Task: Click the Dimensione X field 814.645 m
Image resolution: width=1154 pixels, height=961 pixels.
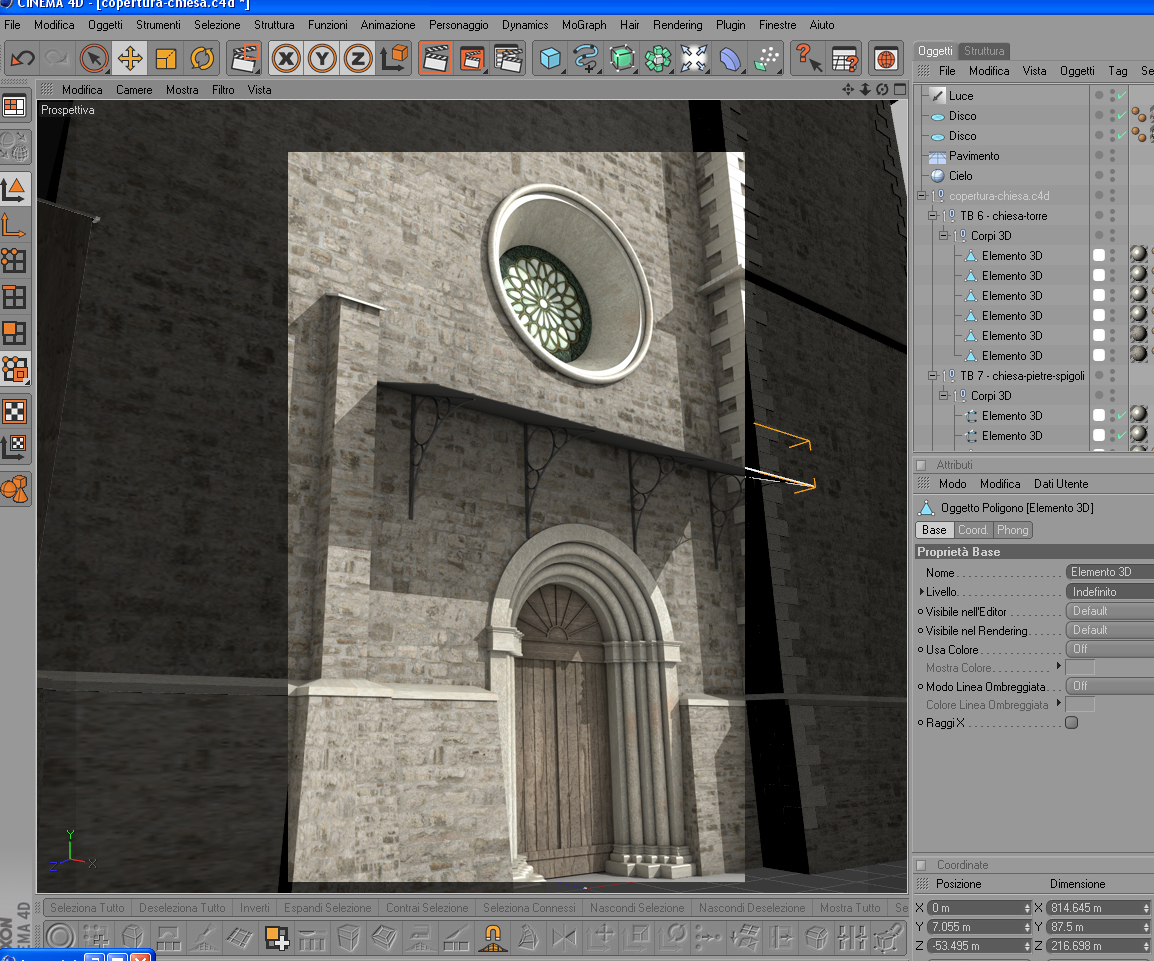Action: point(1098,908)
